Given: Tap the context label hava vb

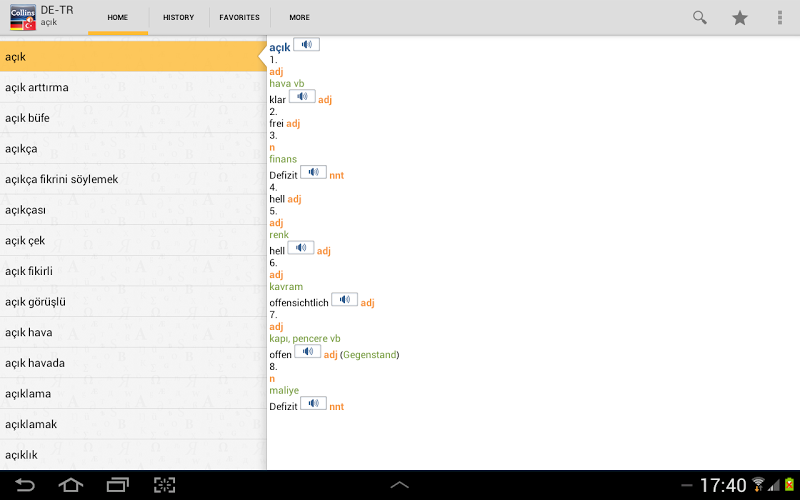Looking at the screenshot, I should pyautogui.click(x=287, y=83).
